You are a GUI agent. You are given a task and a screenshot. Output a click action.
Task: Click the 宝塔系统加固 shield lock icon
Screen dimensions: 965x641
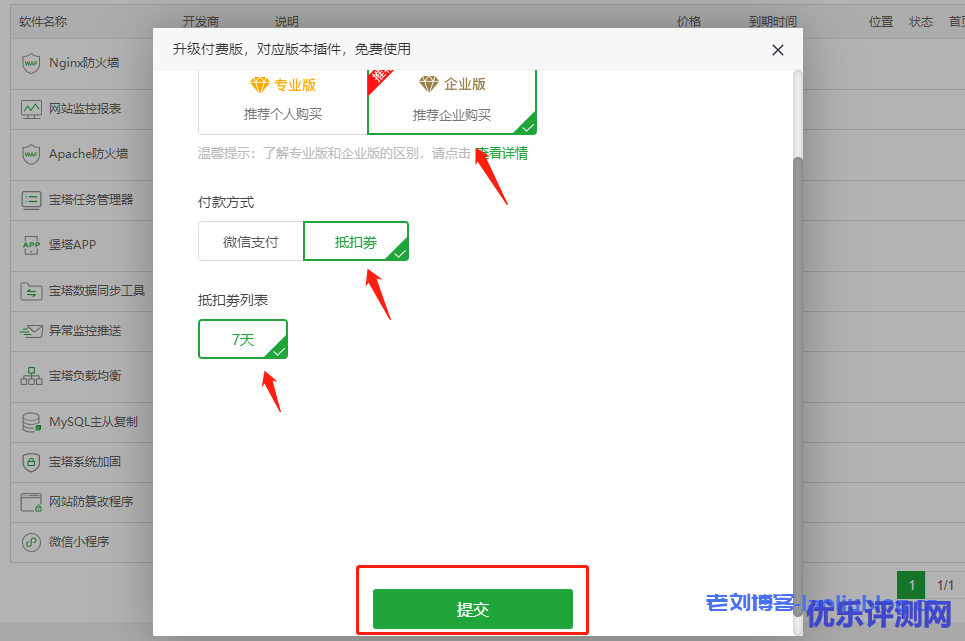click(31, 462)
